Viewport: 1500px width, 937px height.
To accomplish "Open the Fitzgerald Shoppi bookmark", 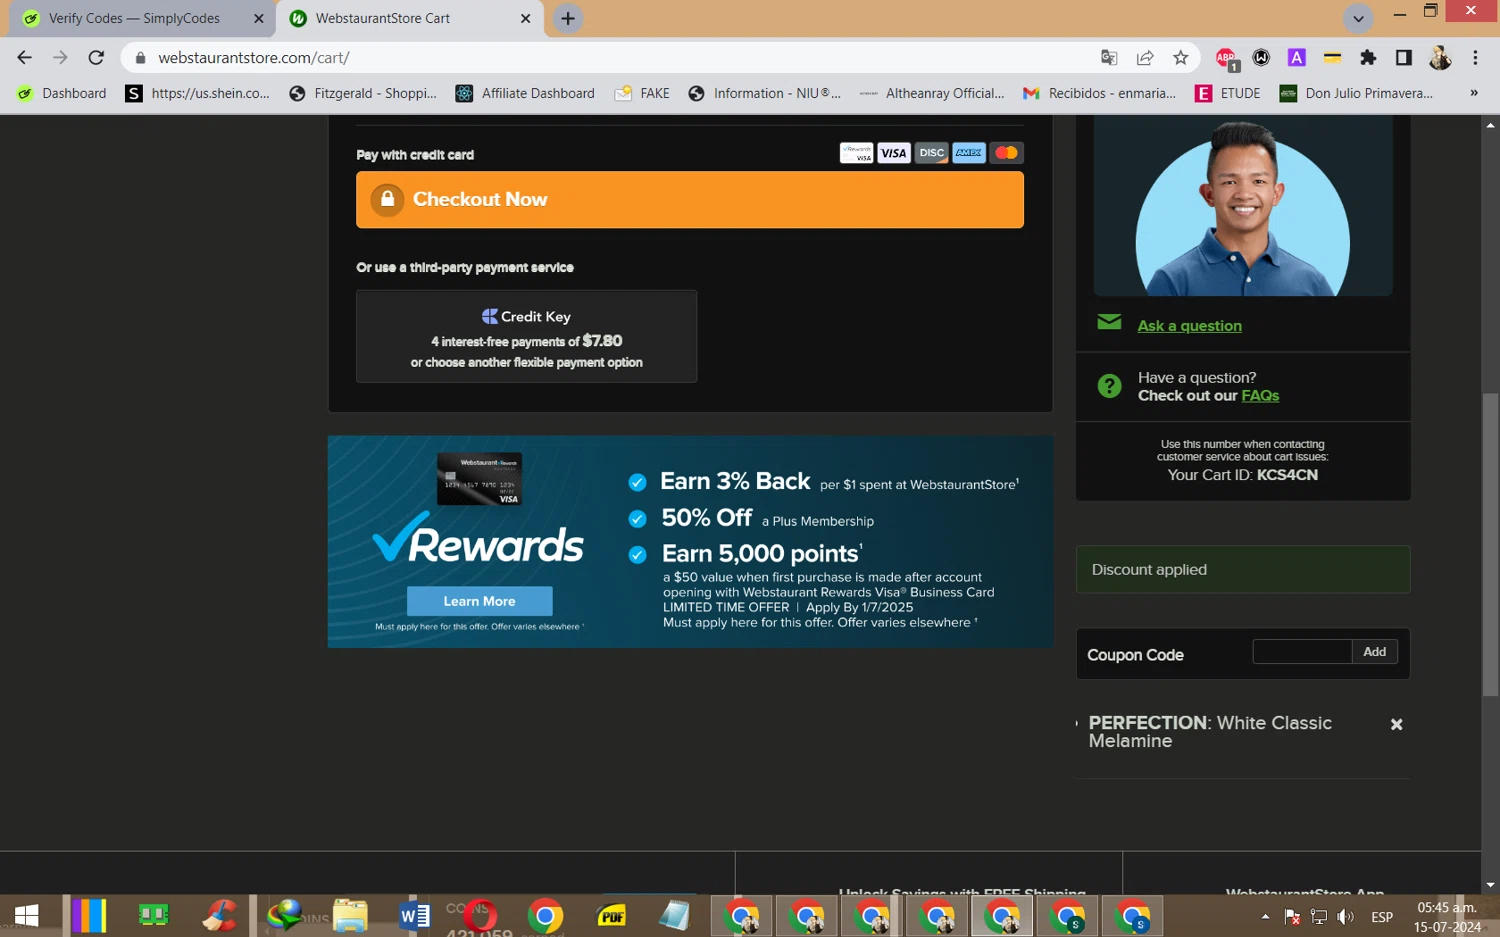I will [x=363, y=93].
